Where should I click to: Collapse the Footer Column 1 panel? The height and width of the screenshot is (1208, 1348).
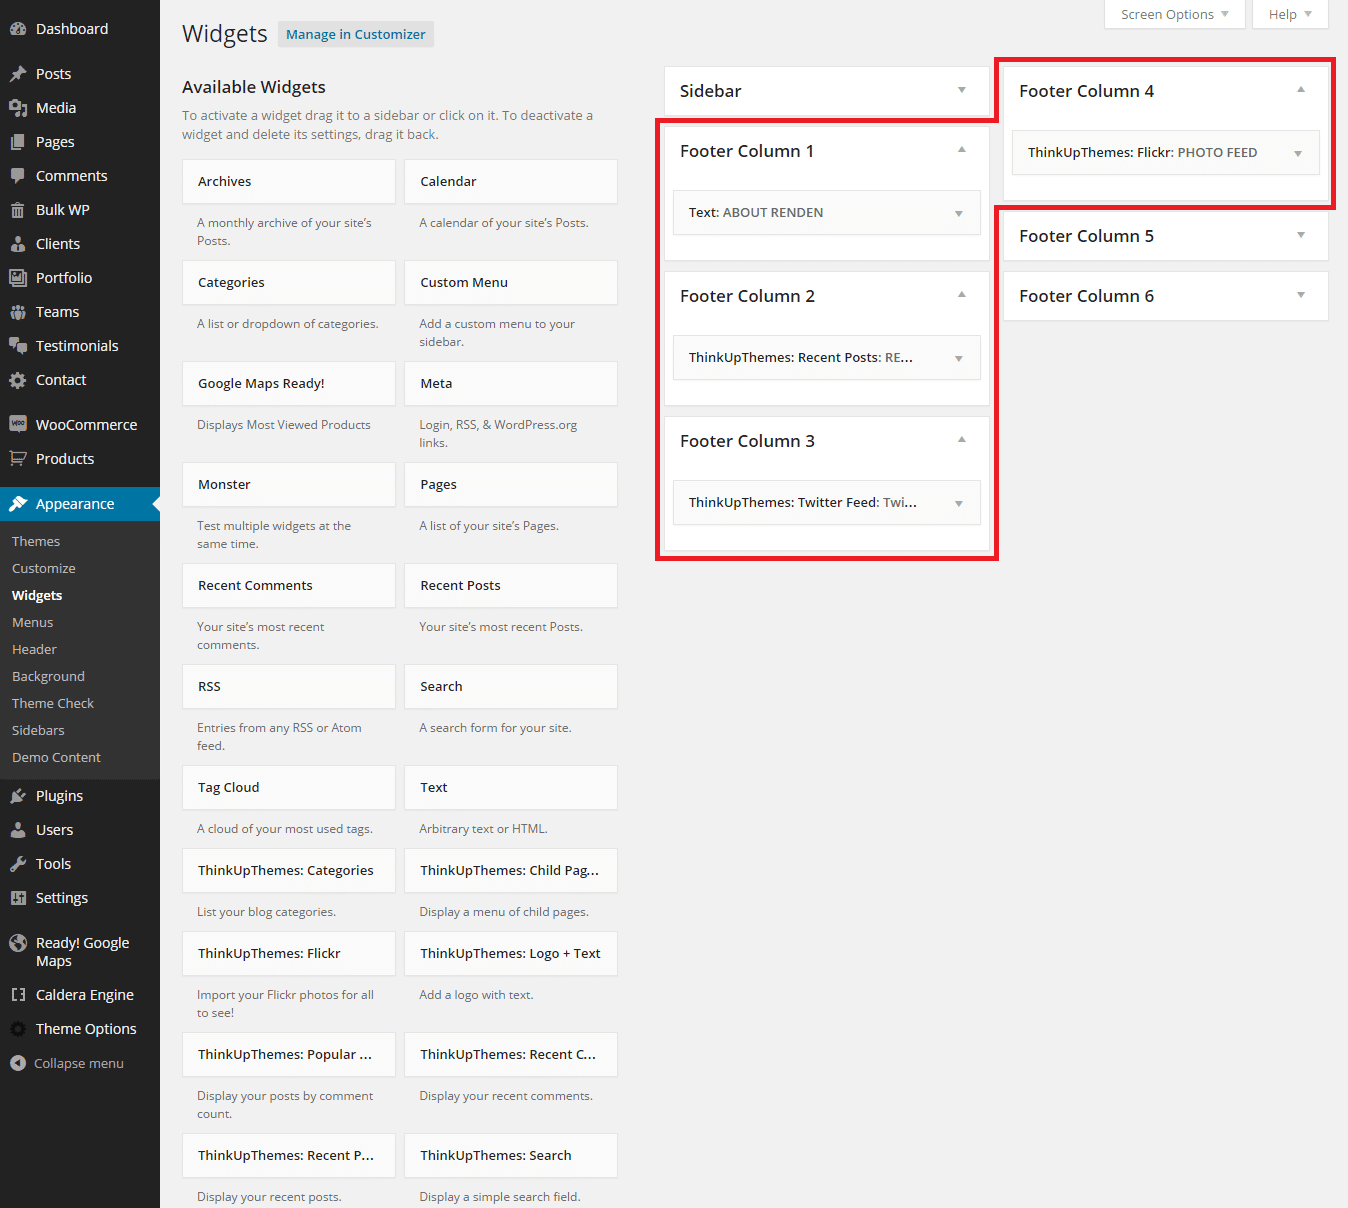pos(961,150)
